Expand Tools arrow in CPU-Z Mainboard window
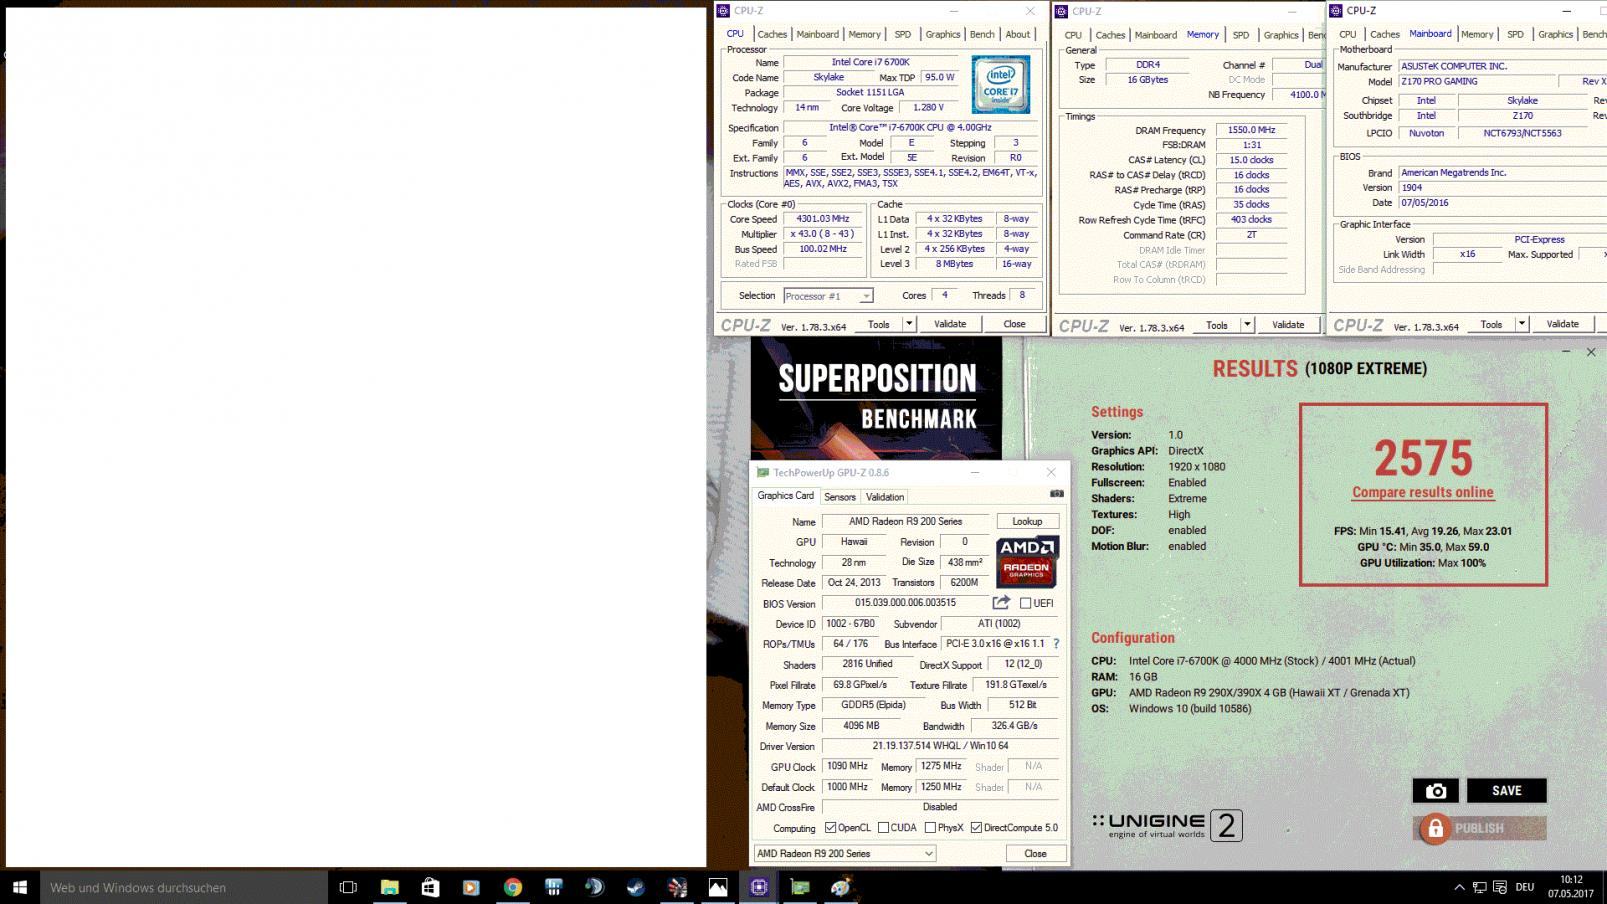 [x=1521, y=324]
